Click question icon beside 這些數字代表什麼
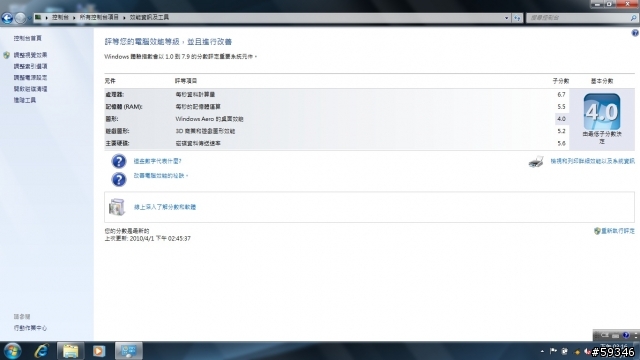 coord(119,161)
